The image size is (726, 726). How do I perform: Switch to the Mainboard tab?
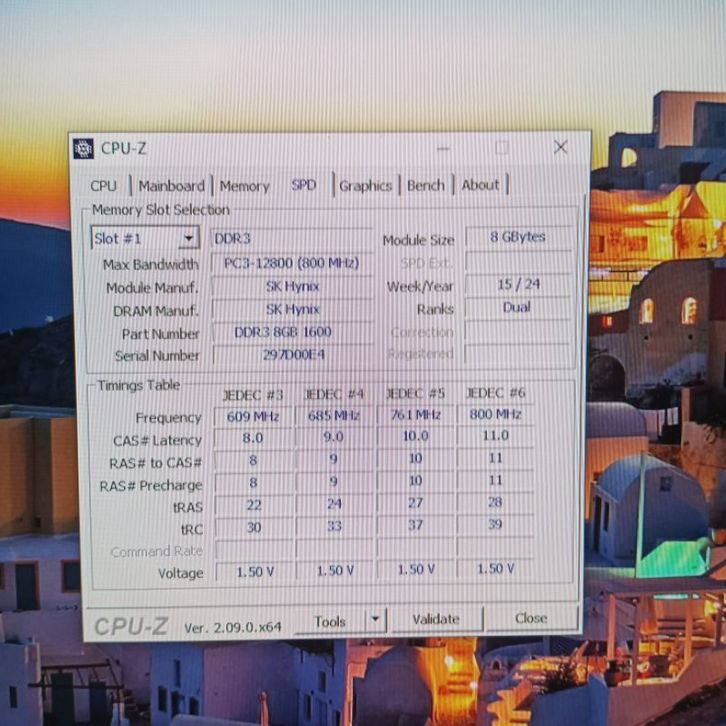tap(171, 186)
